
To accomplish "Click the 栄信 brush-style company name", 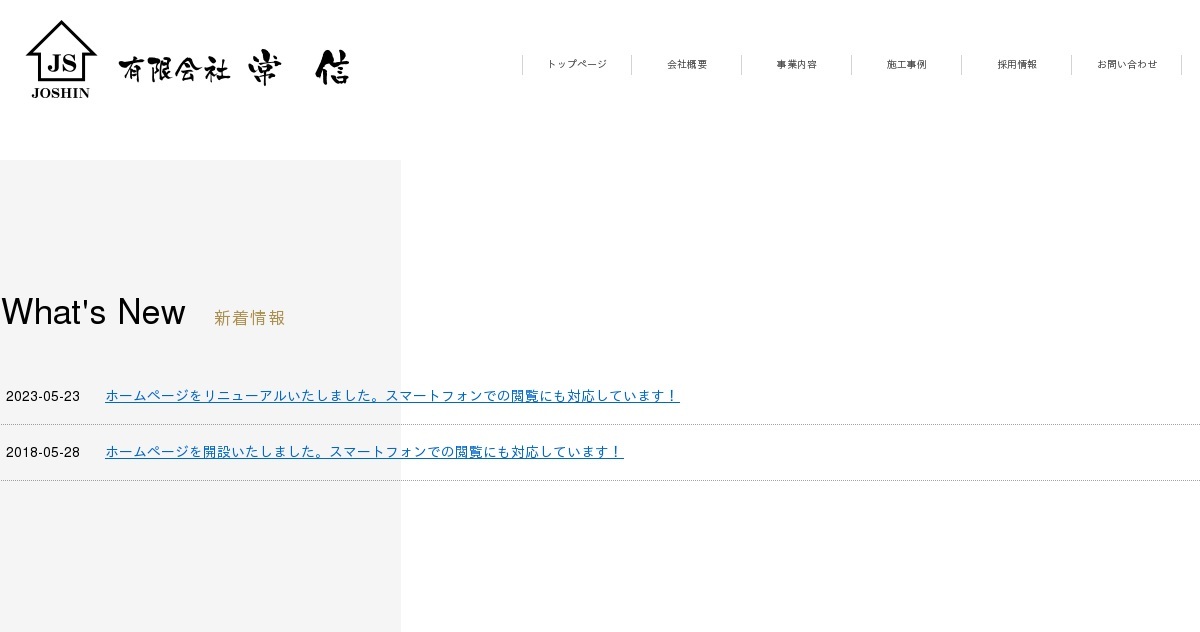I will point(299,68).
